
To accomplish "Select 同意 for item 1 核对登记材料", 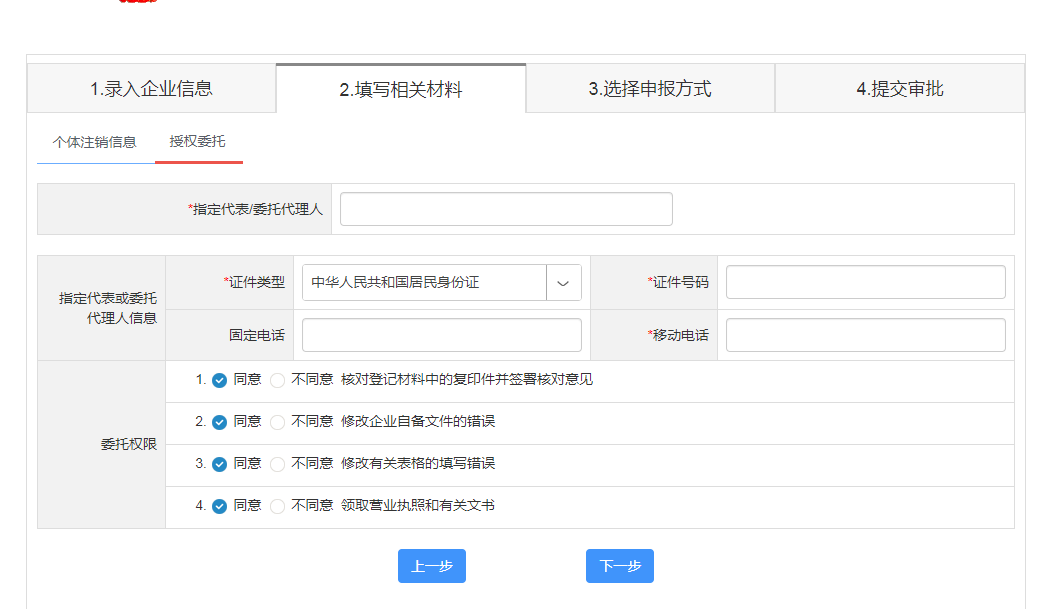I will click(x=220, y=380).
